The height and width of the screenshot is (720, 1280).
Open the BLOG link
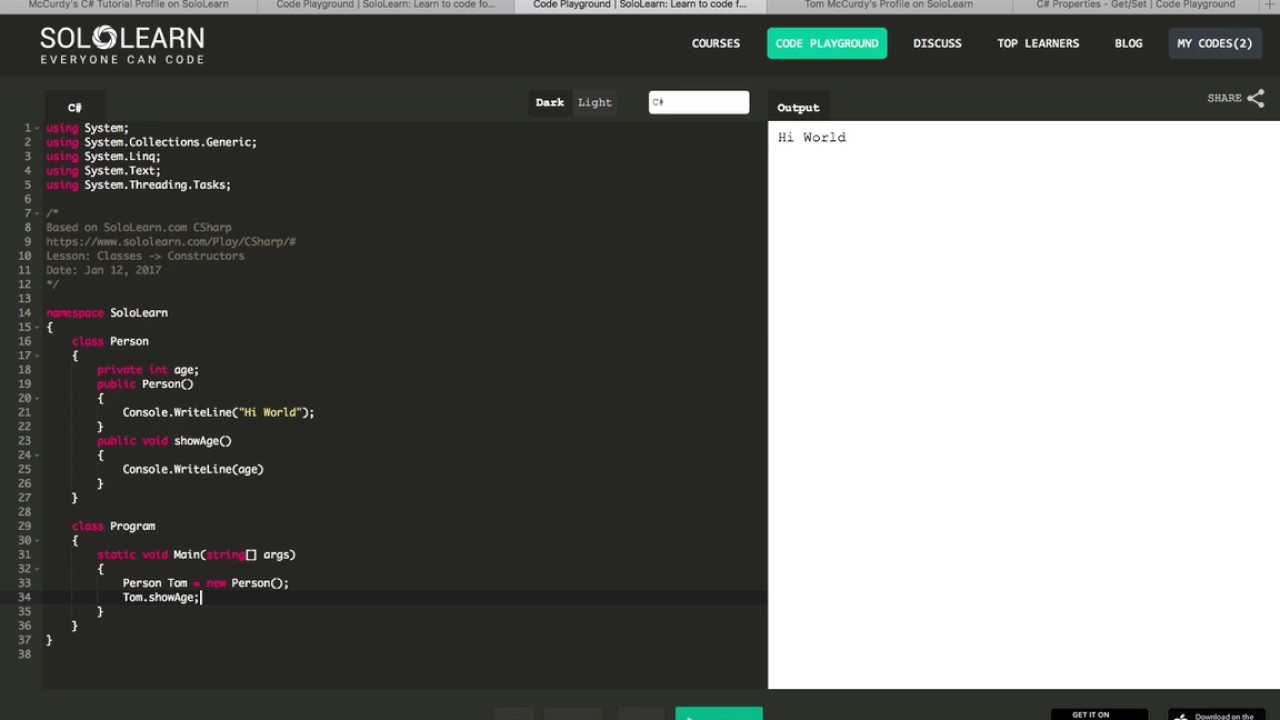point(1128,43)
